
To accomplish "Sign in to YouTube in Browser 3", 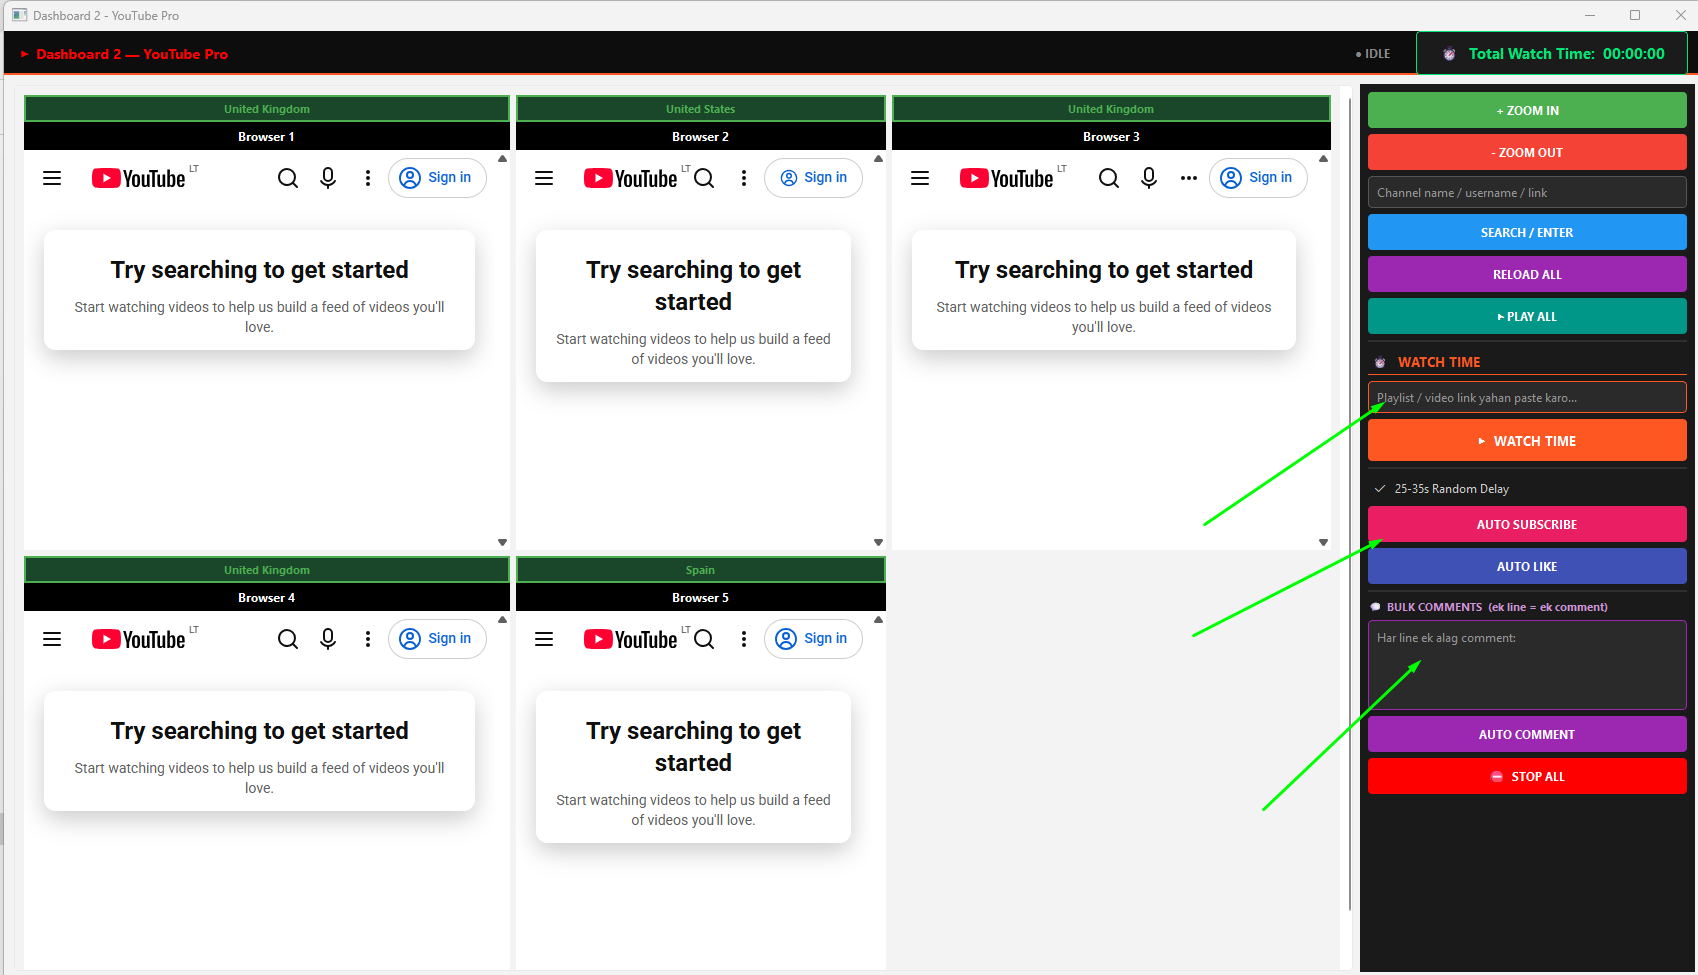I will (x=1258, y=178).
